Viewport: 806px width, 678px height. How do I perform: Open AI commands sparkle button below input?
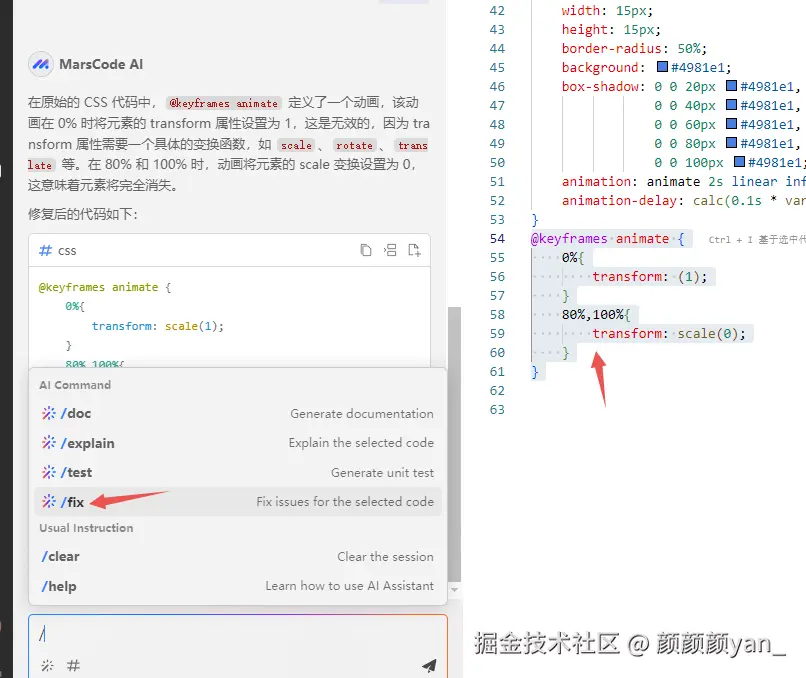click(47, 666)
